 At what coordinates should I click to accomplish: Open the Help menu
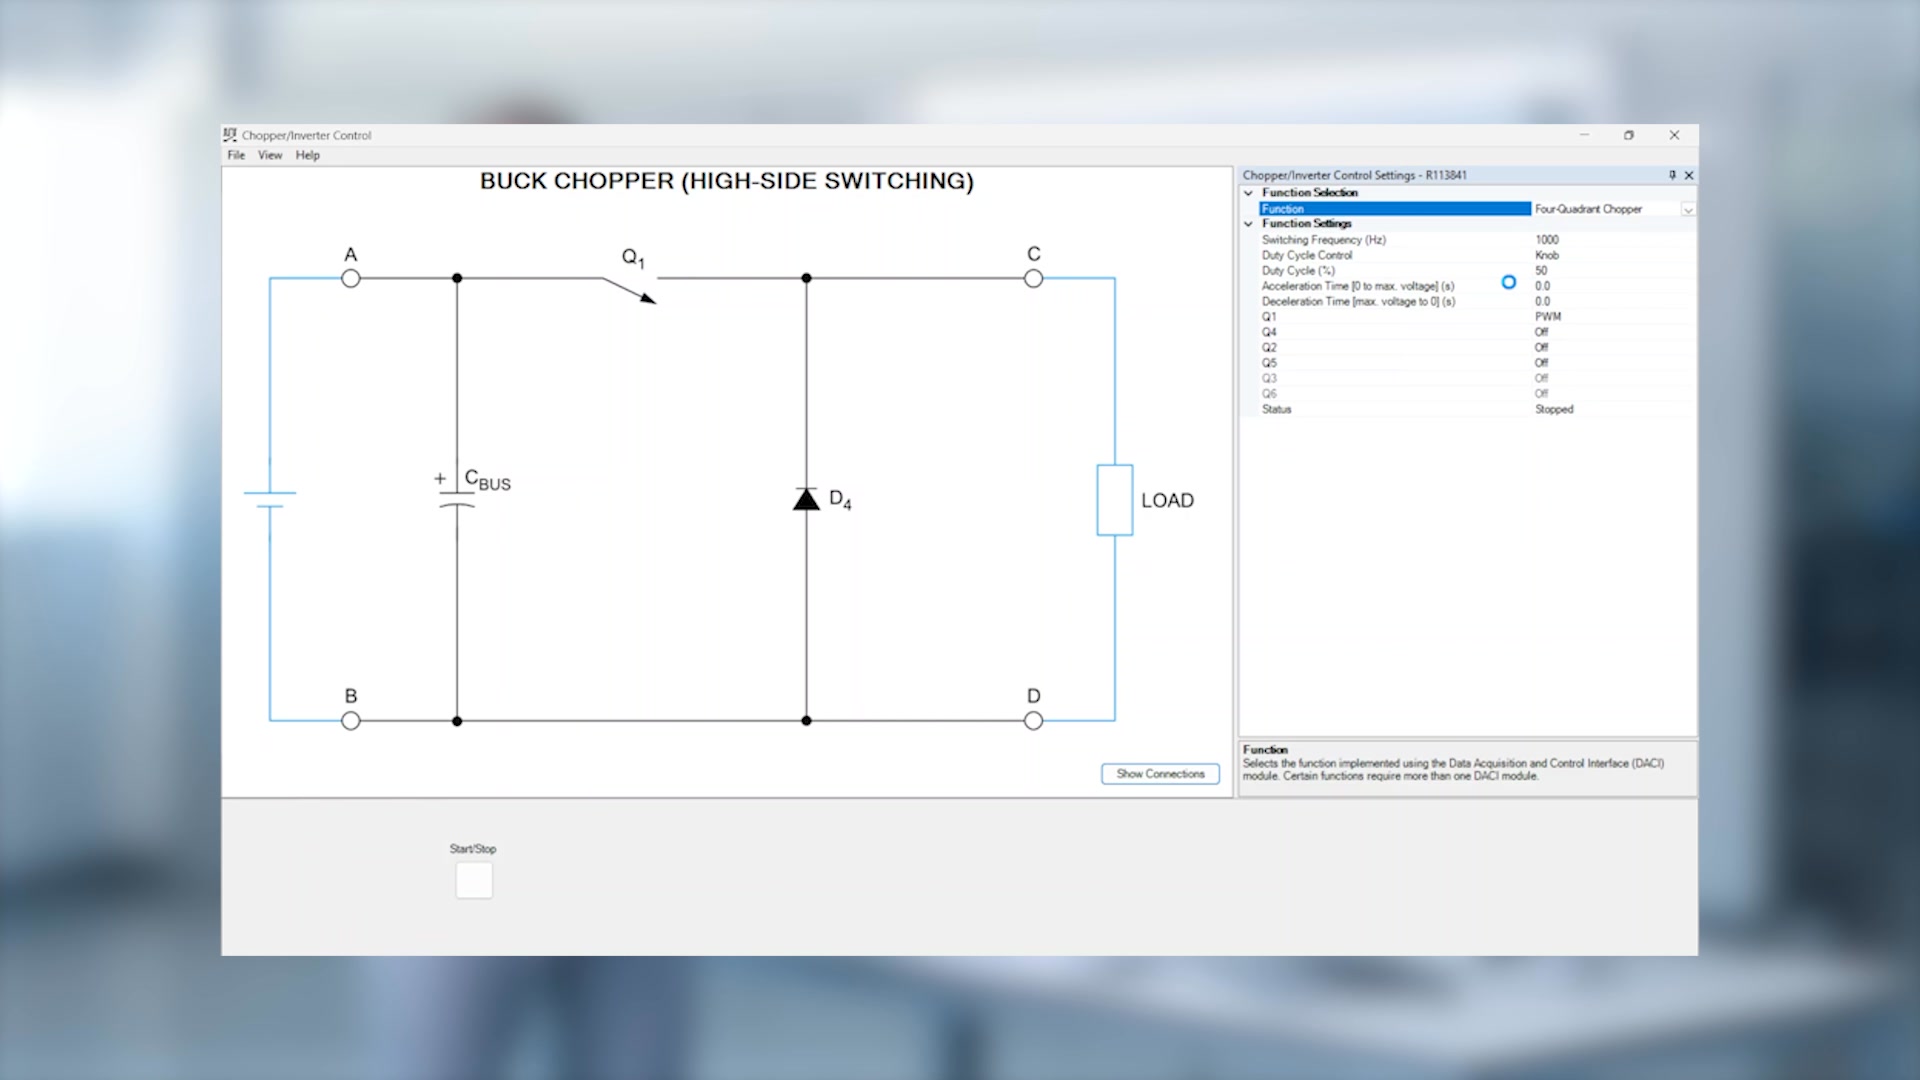307,155
